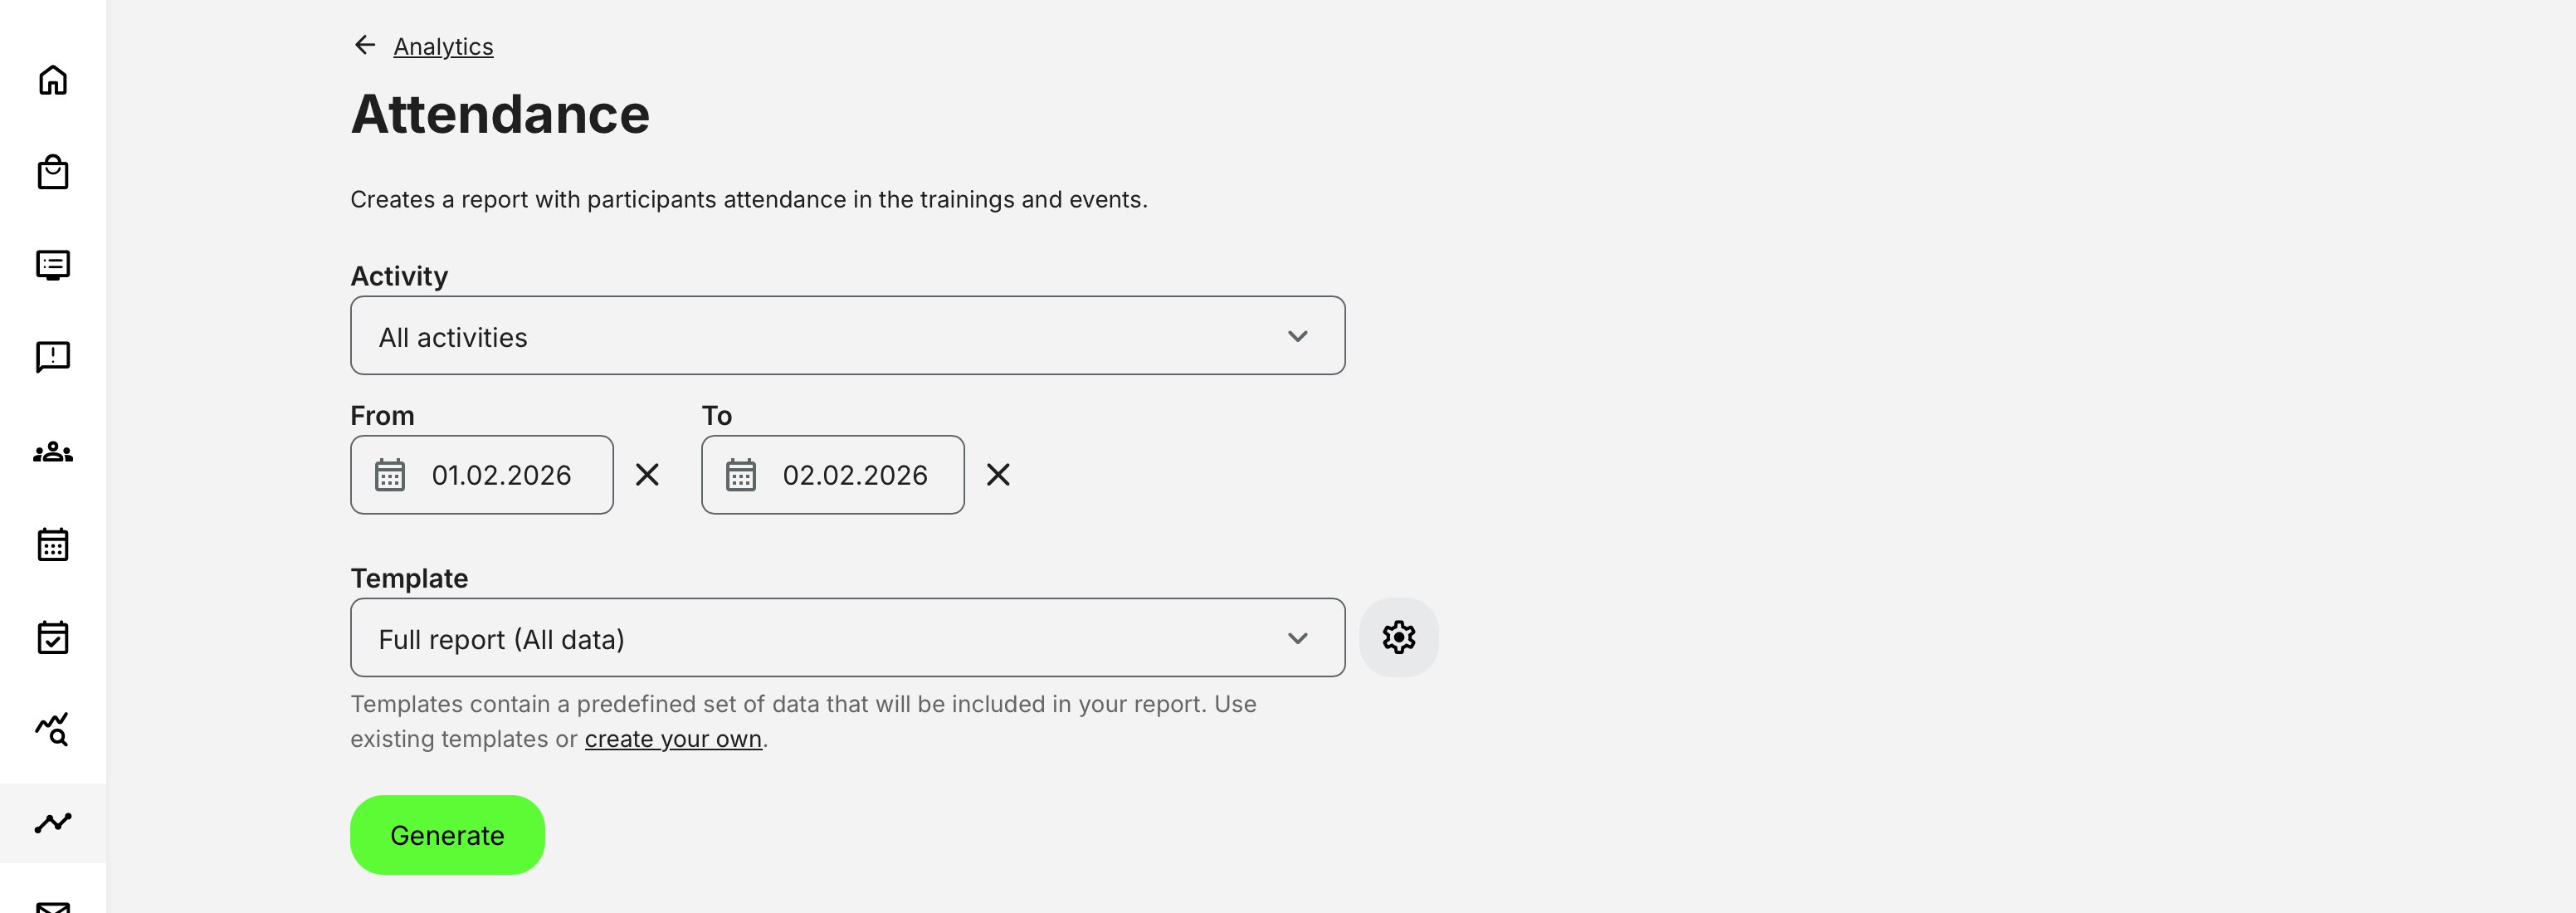Open the Template dropdown
Viewport: 2576px width, 913px height.
click(847, 637)
